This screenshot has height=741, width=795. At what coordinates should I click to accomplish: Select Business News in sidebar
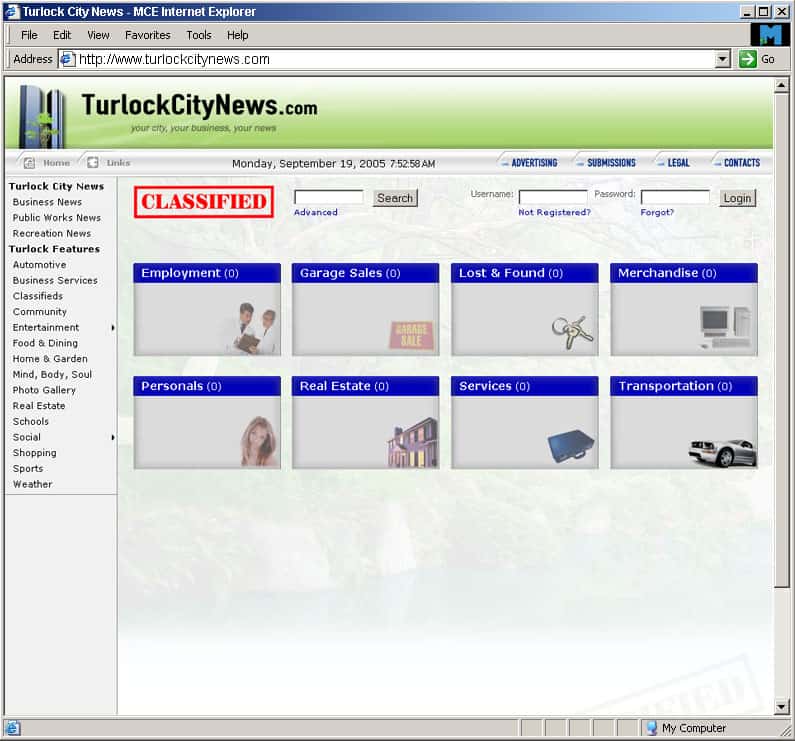tap(47, 202)
